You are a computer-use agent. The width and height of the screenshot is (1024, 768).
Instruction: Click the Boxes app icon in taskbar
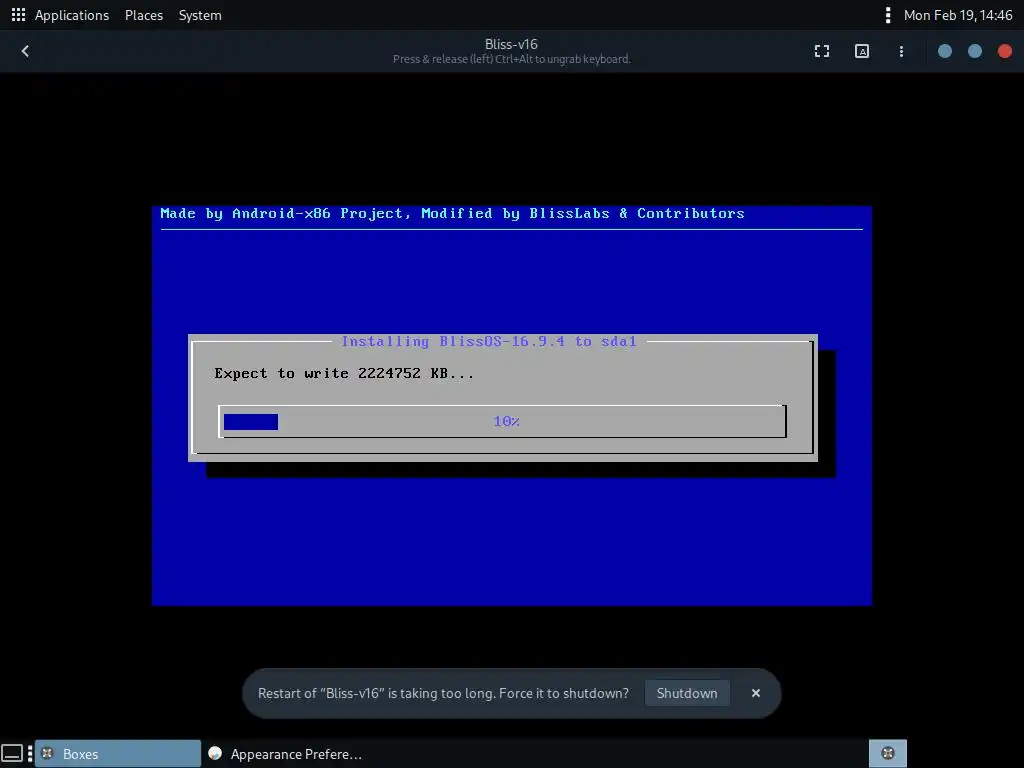pos(47,754)
